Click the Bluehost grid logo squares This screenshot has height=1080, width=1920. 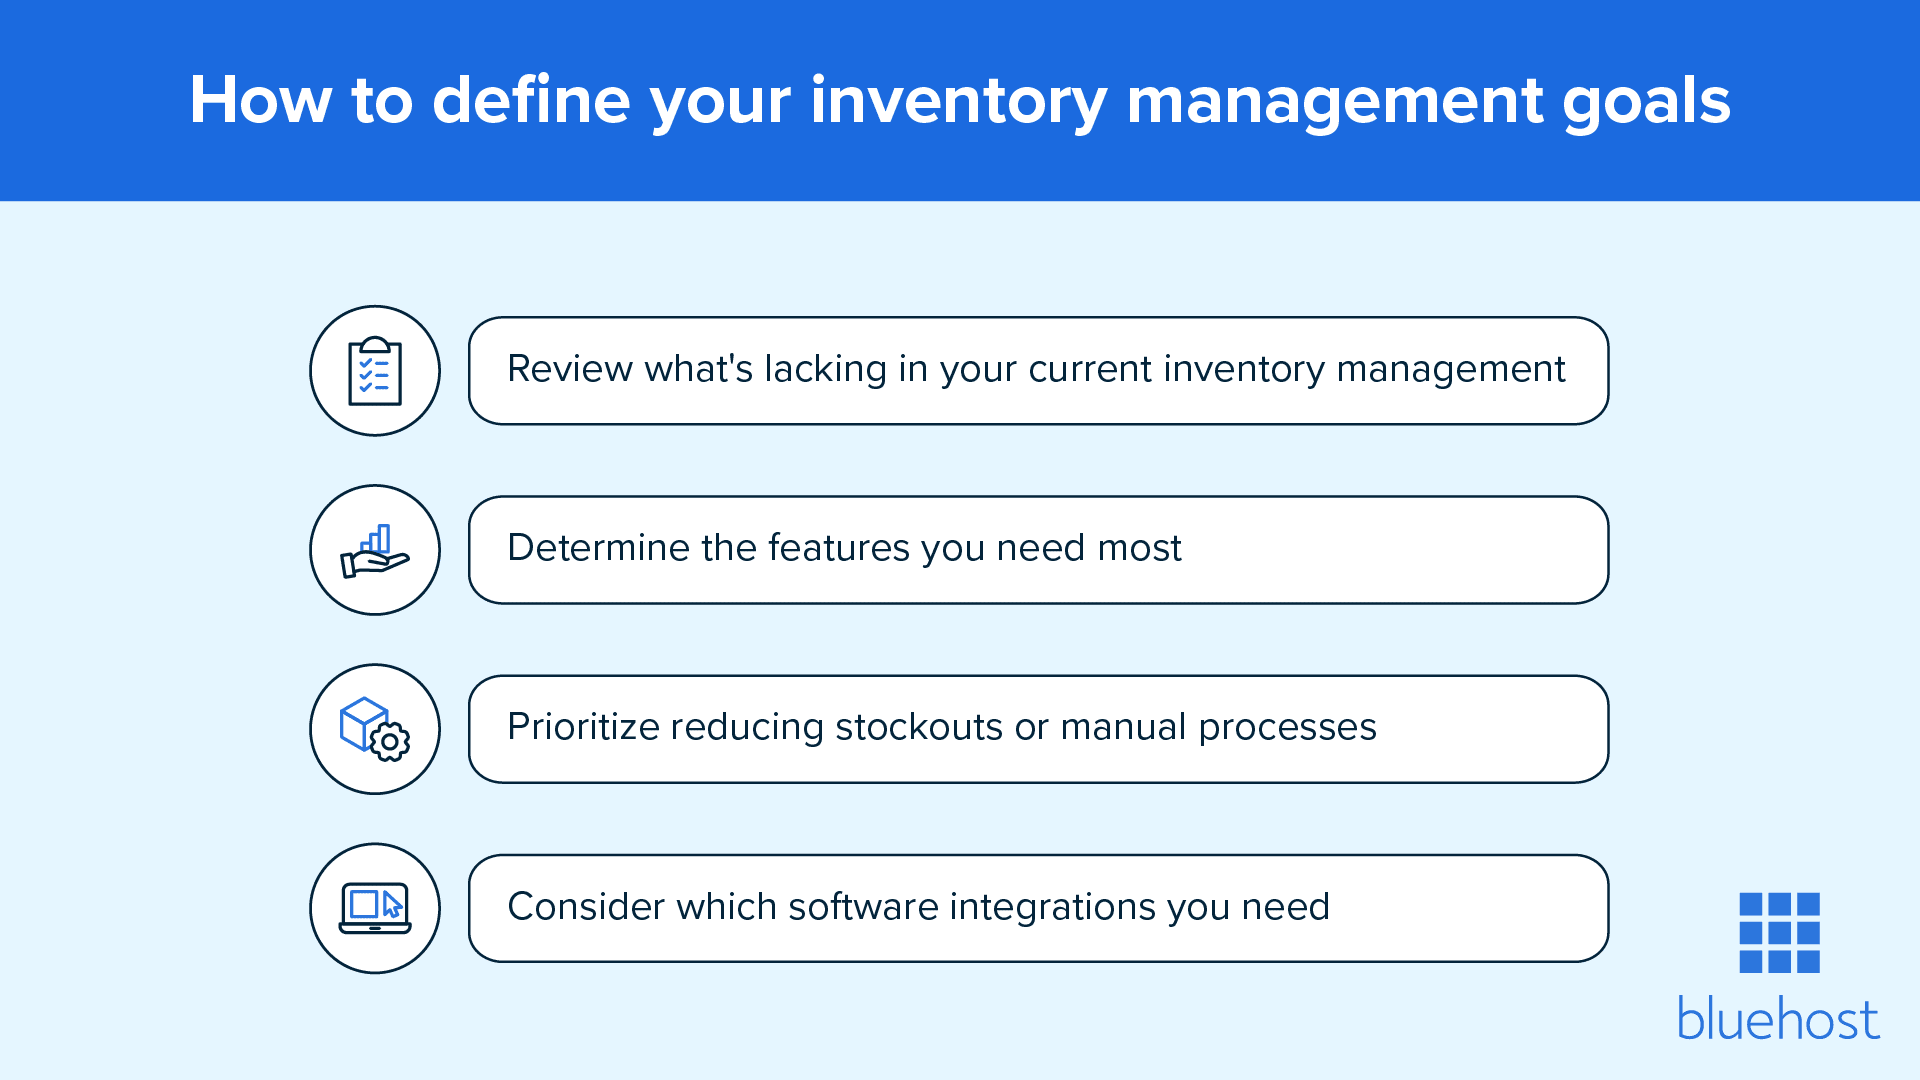point(1779,933)
